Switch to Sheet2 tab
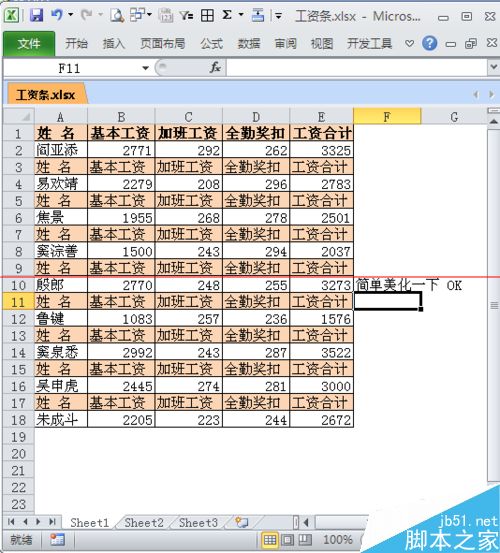The image size is (500, 553). [144, 522]
